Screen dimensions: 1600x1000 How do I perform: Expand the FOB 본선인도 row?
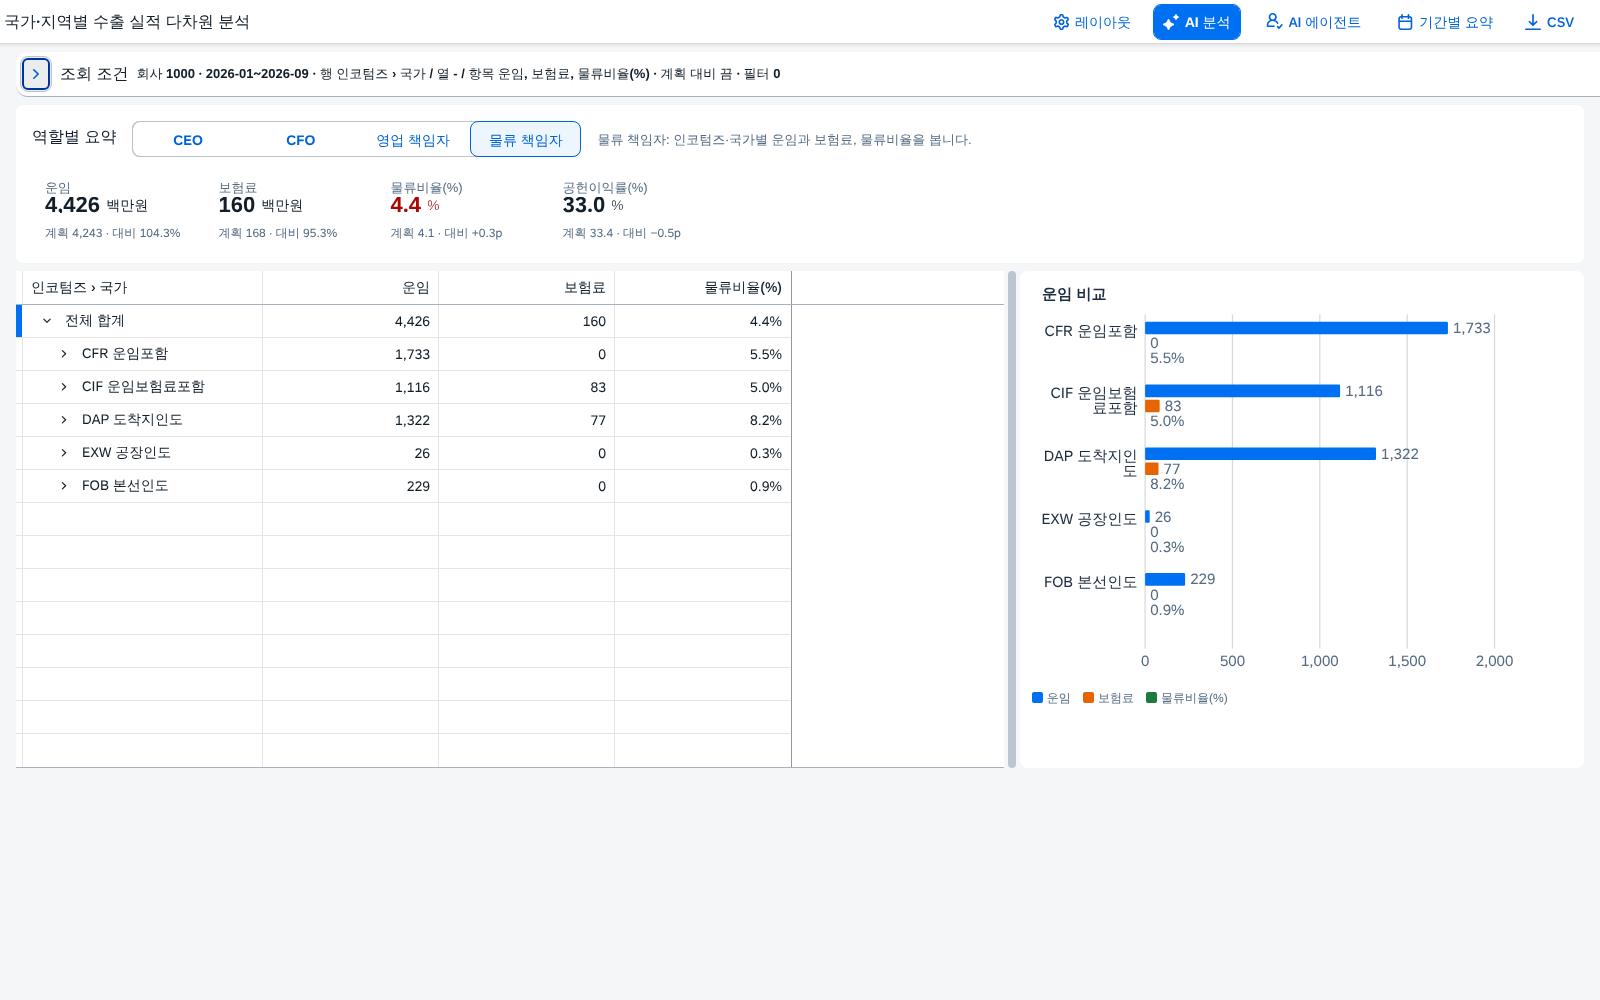(x=64, y=486)
